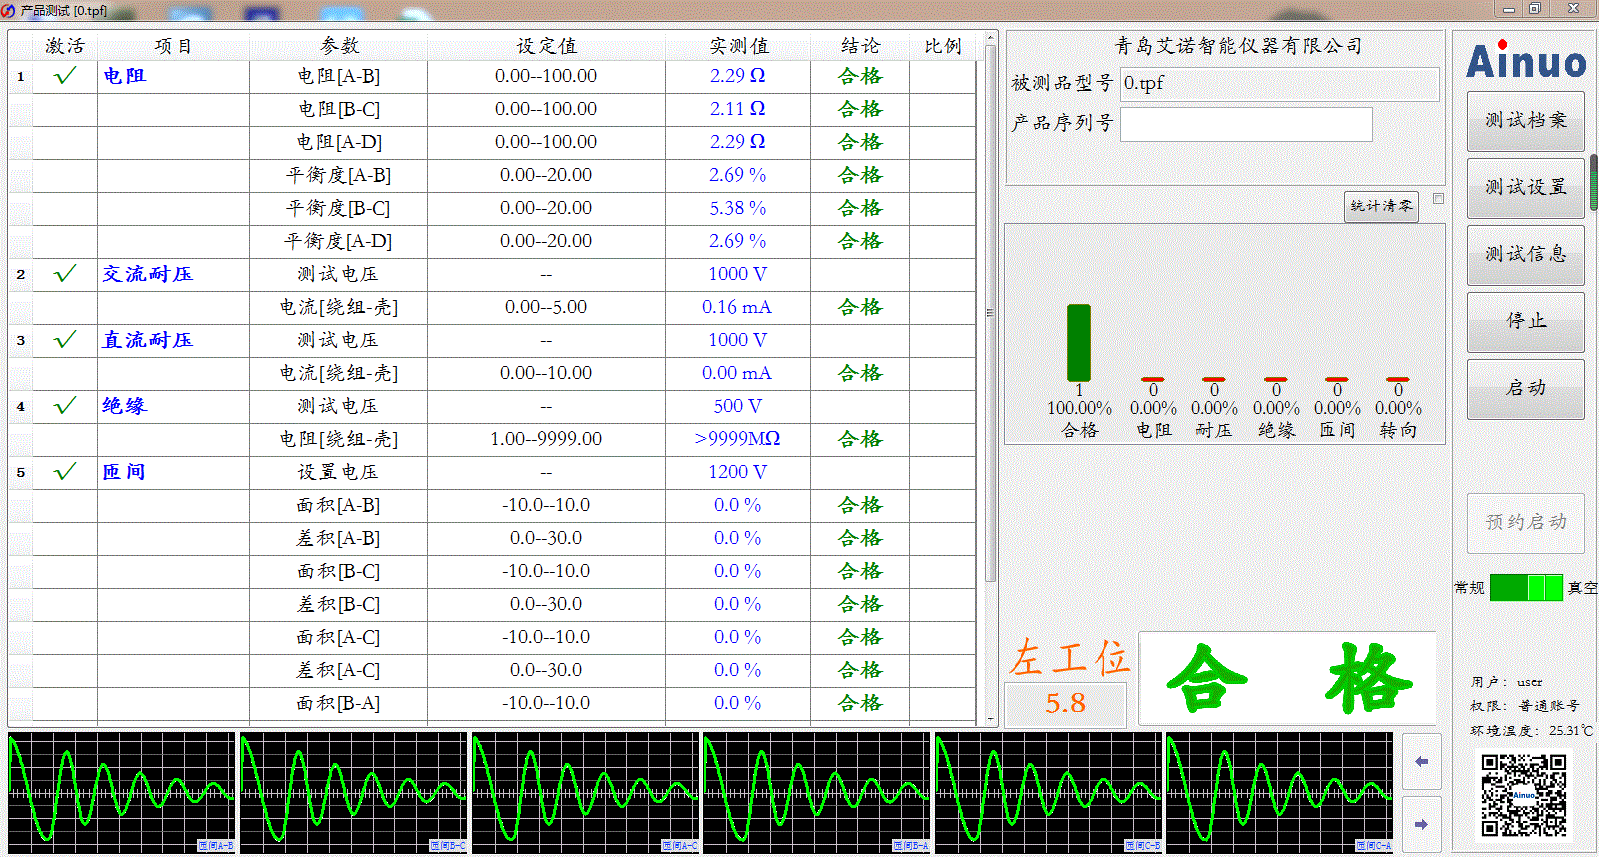Click the 统计清零 reset statistics button
The height and width of the screenshot is (857, 1599).
coord(1381,206)
